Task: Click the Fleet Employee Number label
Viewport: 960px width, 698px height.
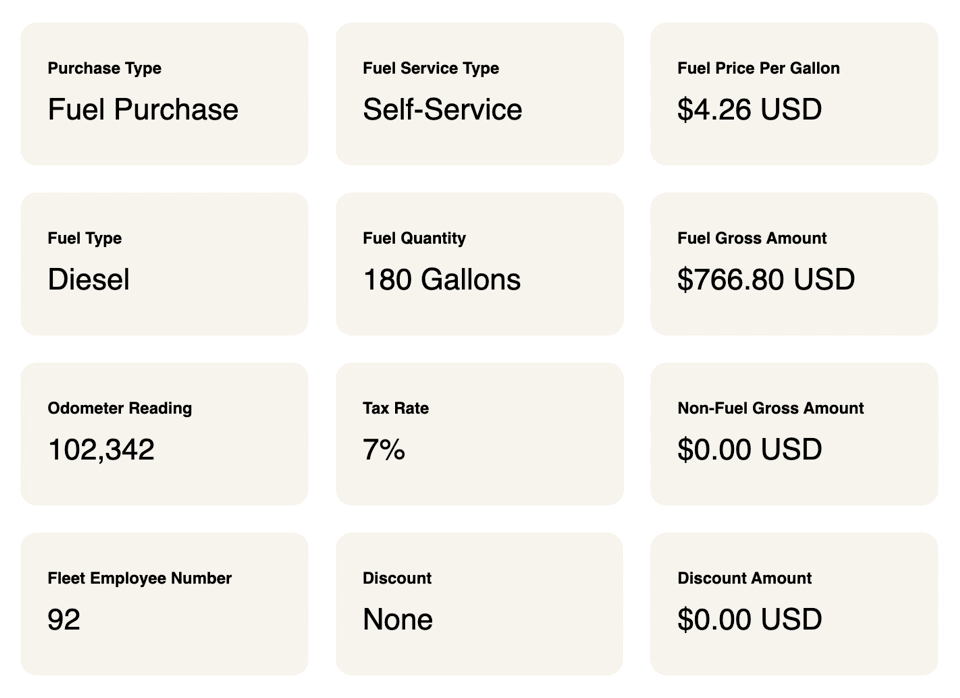Action: tap(139, 578)
